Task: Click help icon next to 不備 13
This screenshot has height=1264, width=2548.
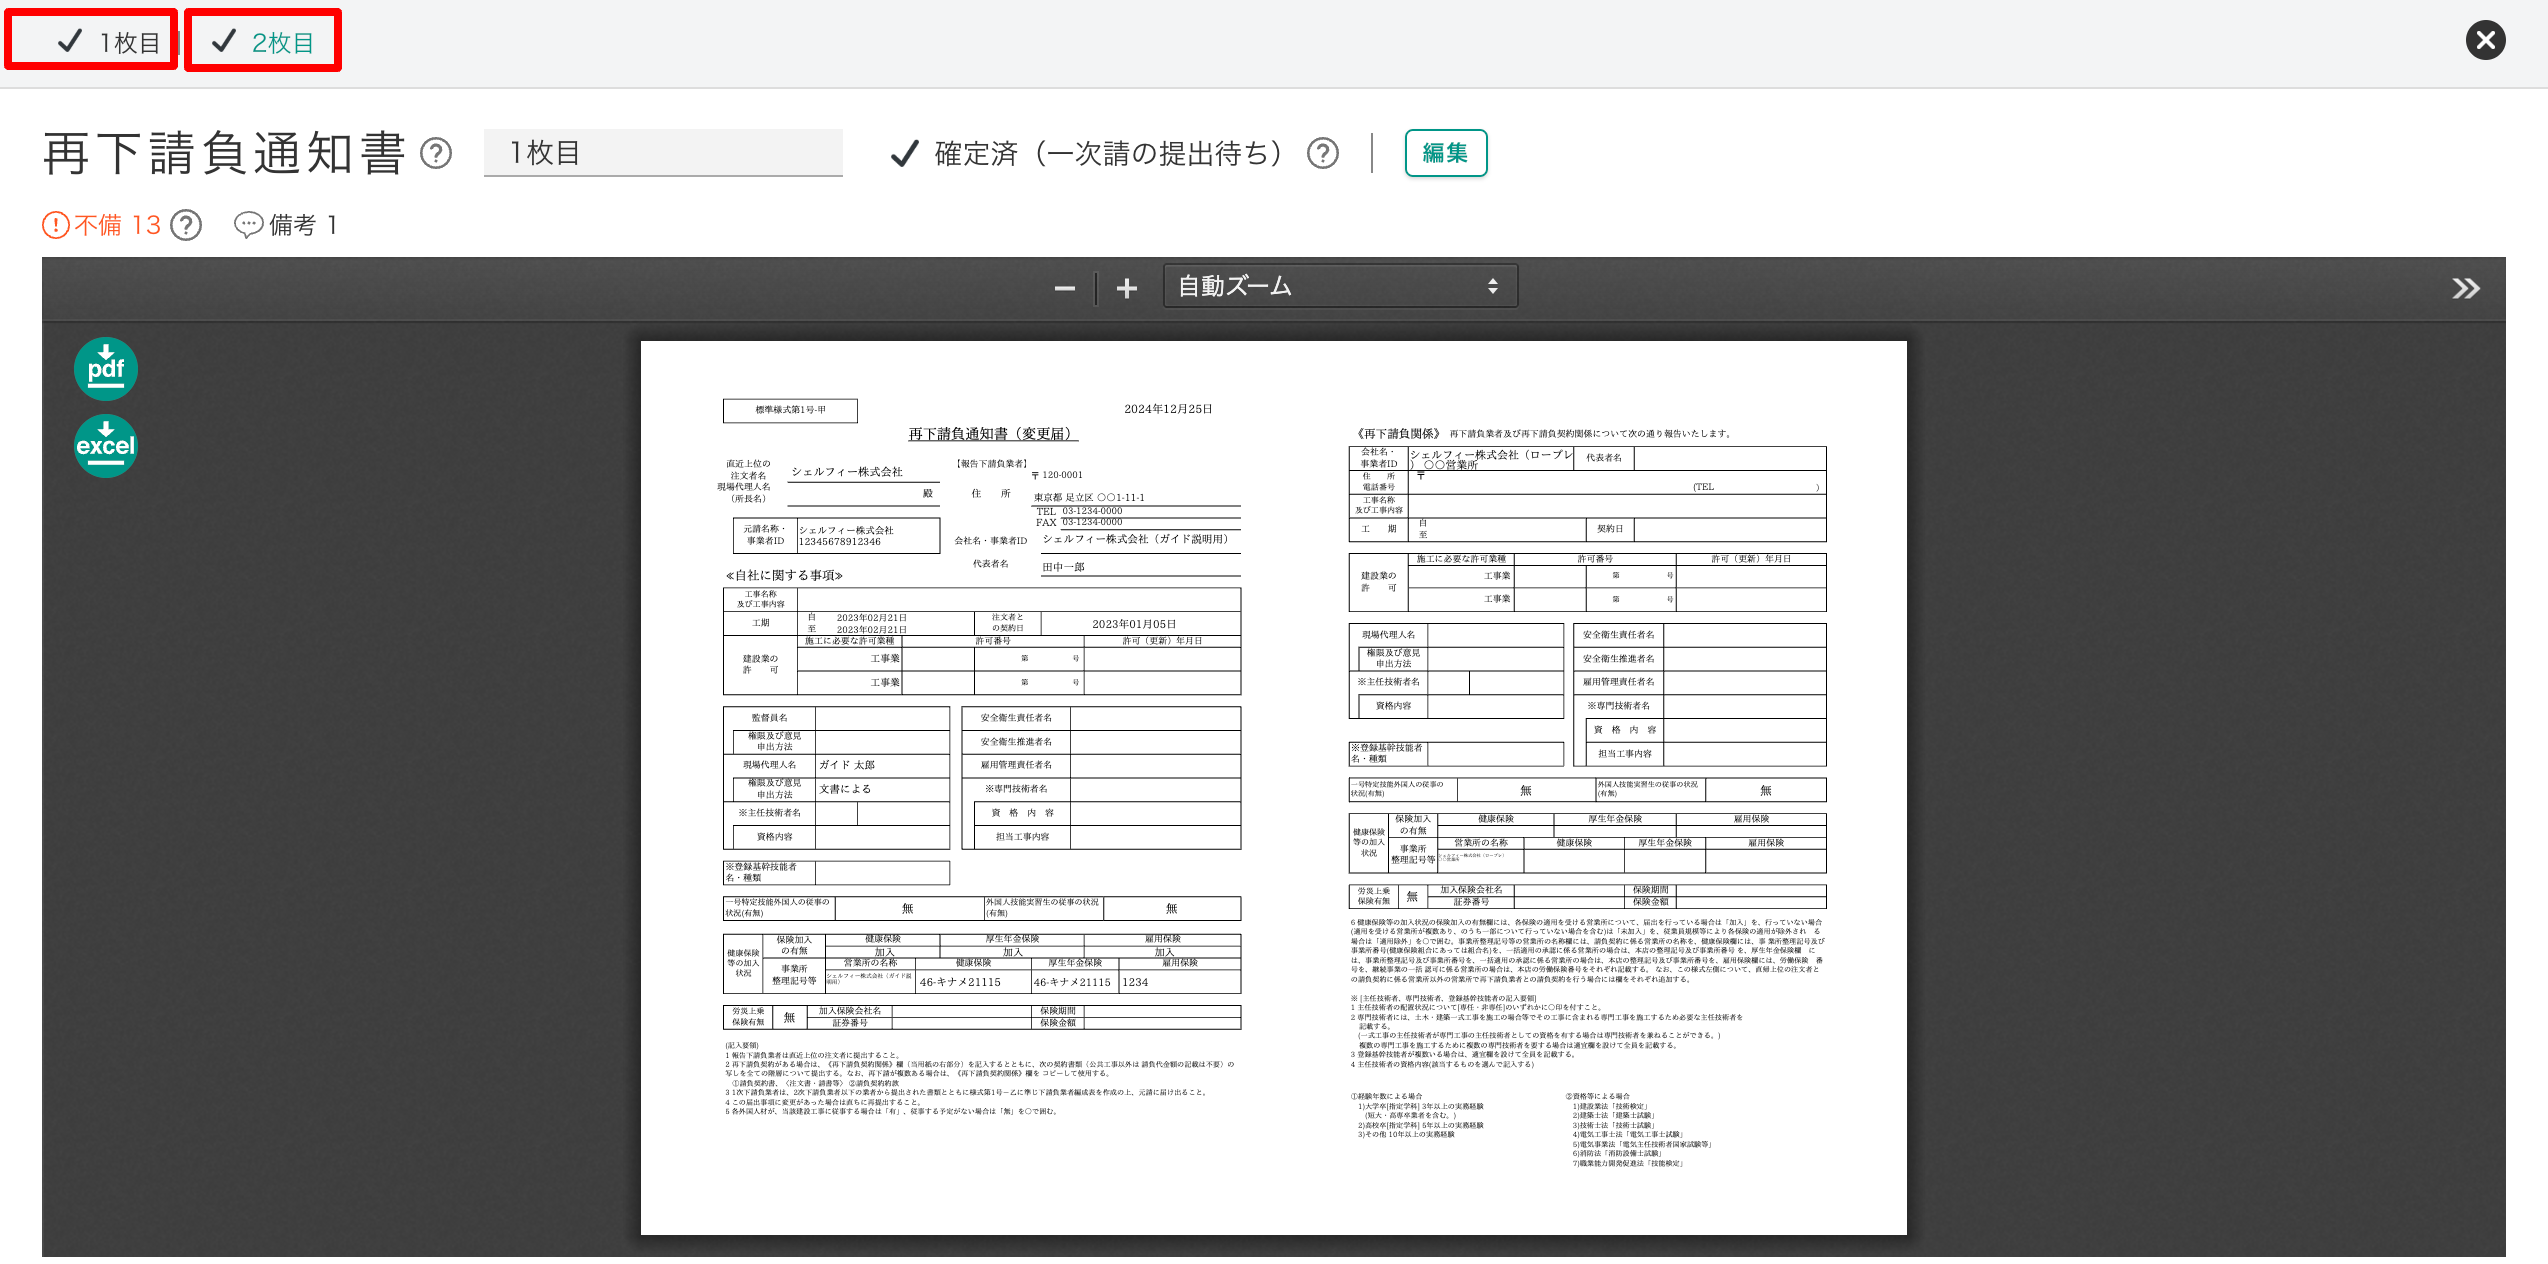Action: pos(186,225)
